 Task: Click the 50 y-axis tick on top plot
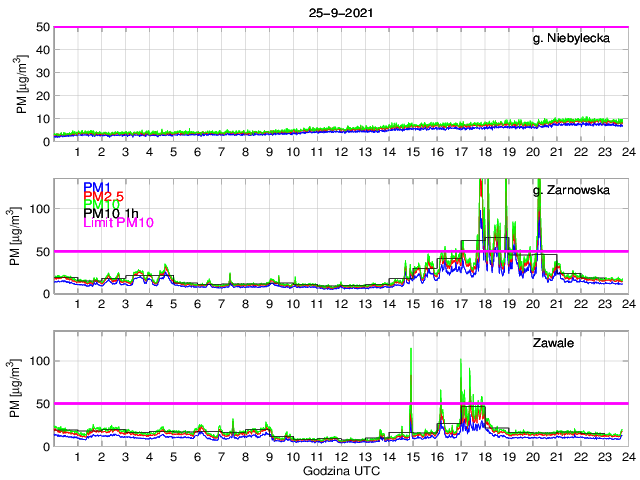tap(43, 27)
